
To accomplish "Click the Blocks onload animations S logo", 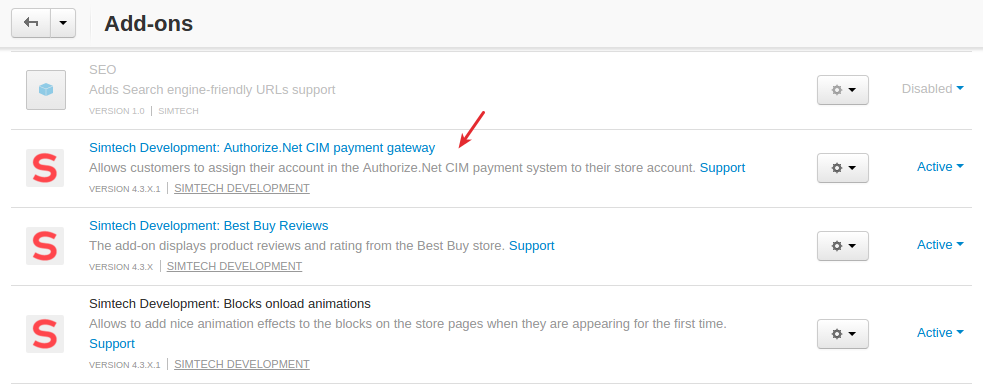I will pos(45,333).
